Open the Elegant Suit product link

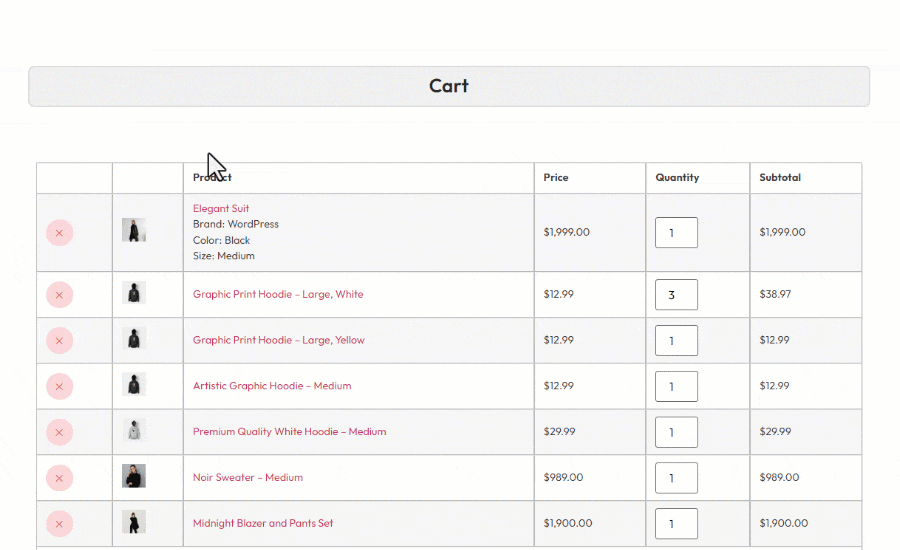point(221,209)
